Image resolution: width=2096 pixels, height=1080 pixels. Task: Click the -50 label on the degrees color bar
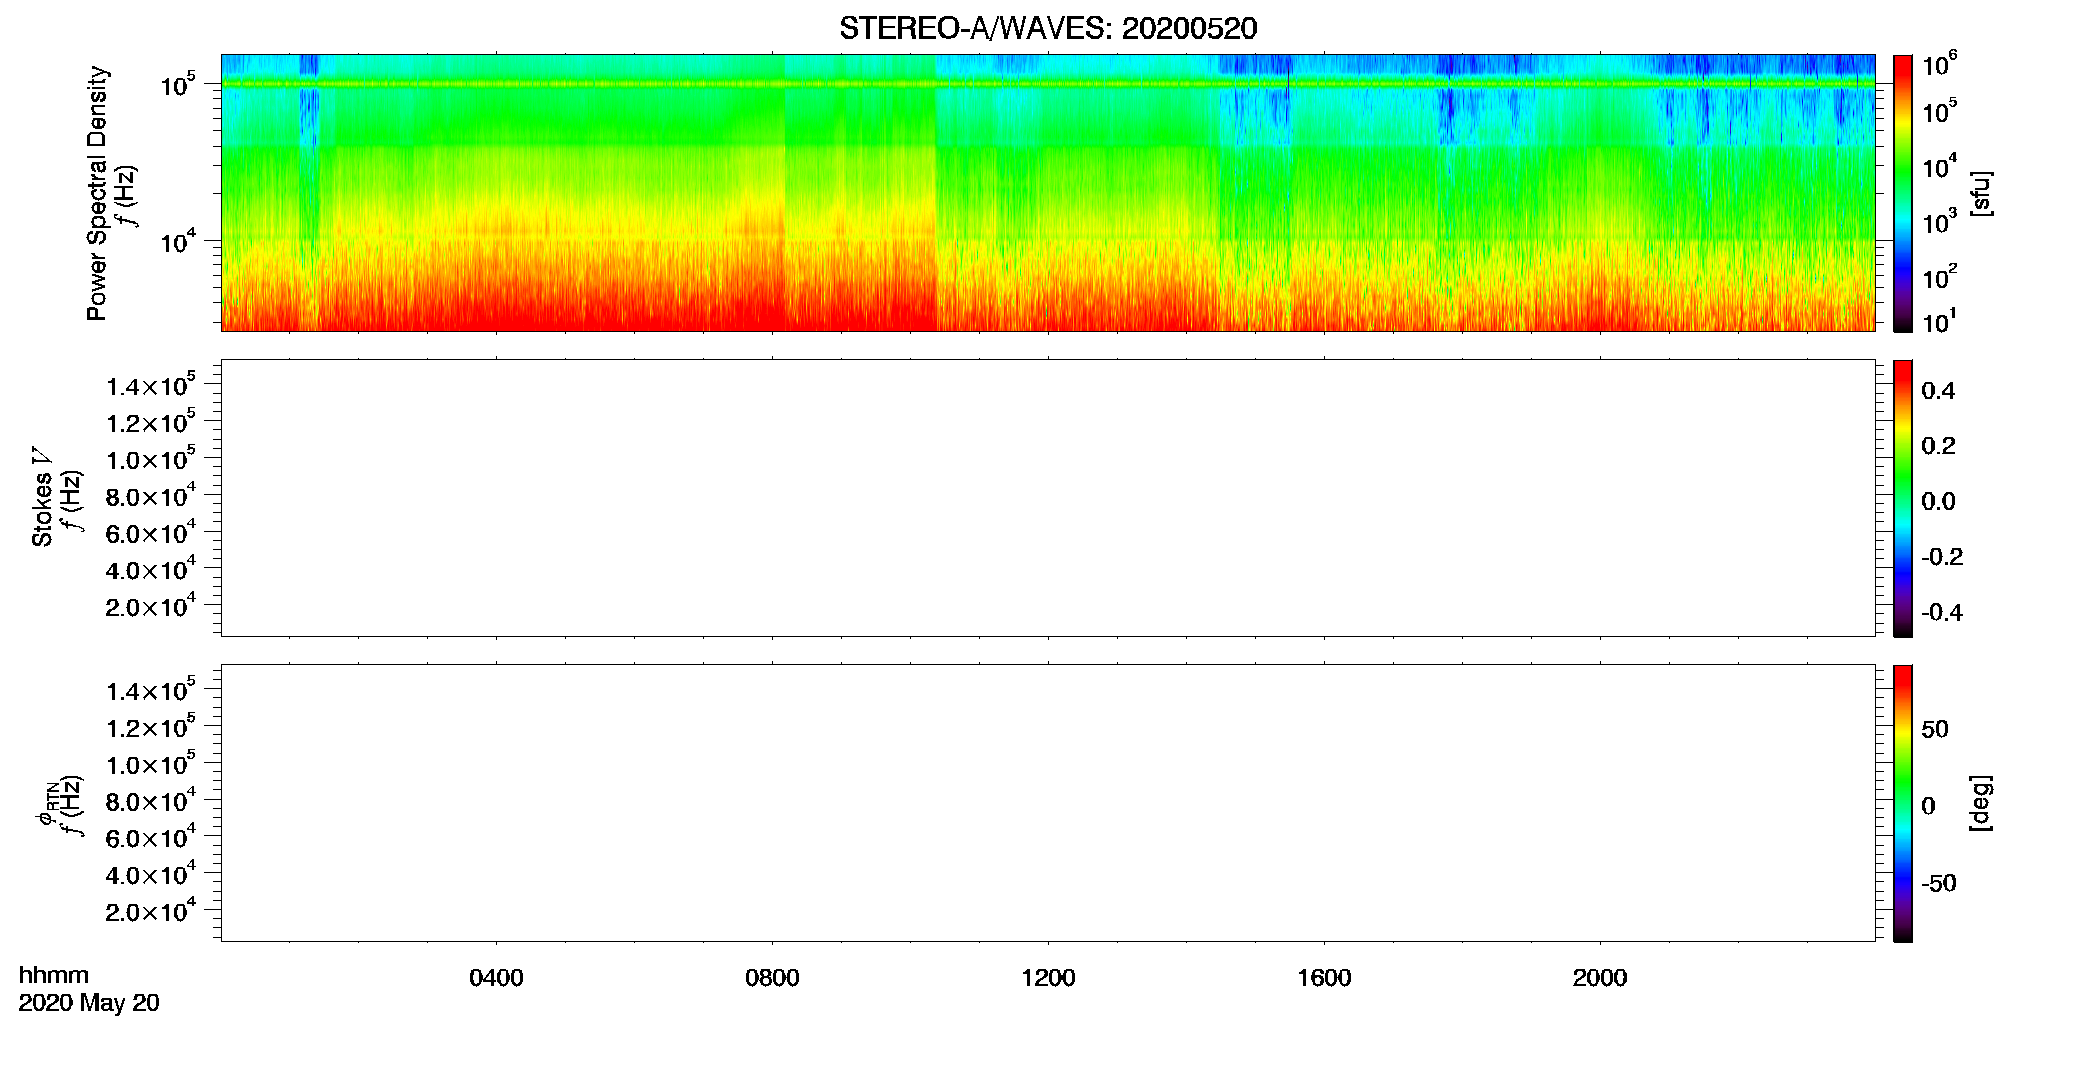[1939, 883]
